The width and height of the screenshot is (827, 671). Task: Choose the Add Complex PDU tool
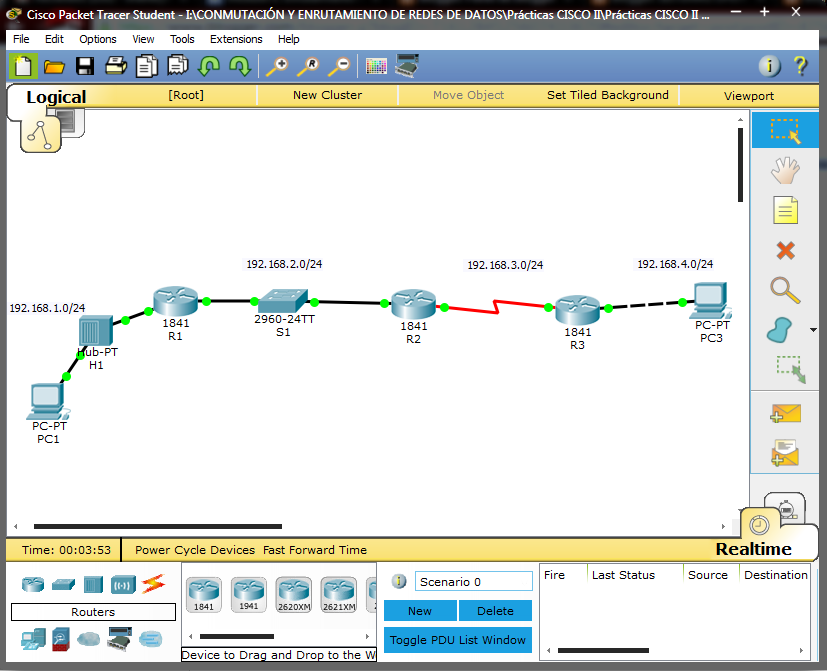coord(785,453)
